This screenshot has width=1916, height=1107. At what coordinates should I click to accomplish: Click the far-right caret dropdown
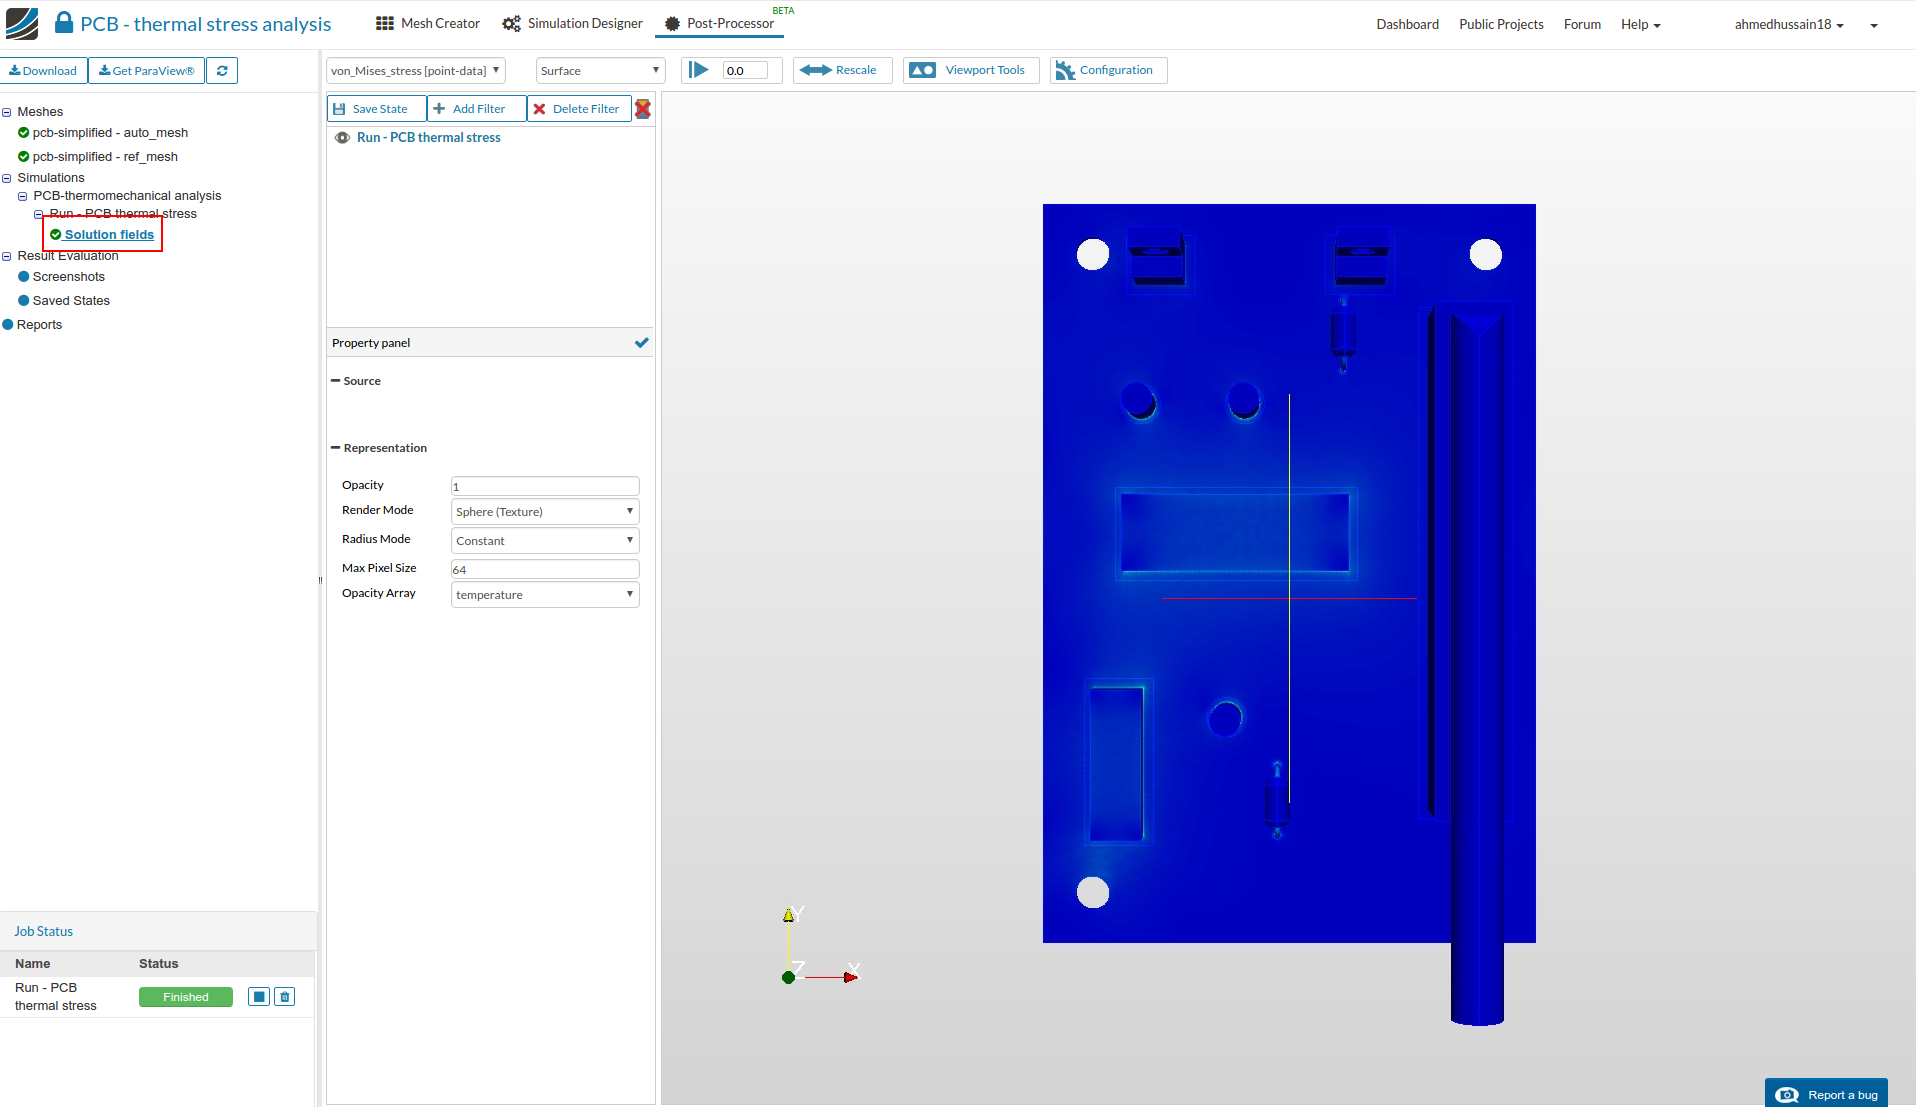point(1874,25)
